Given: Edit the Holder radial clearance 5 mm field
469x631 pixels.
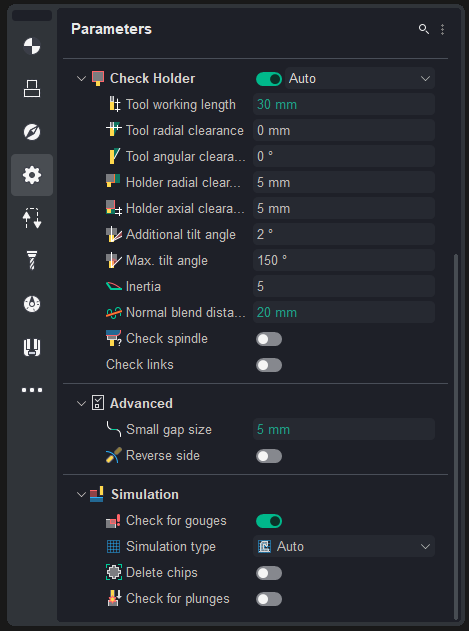Looking at the screenshot, I should click(x=344, y=182).
